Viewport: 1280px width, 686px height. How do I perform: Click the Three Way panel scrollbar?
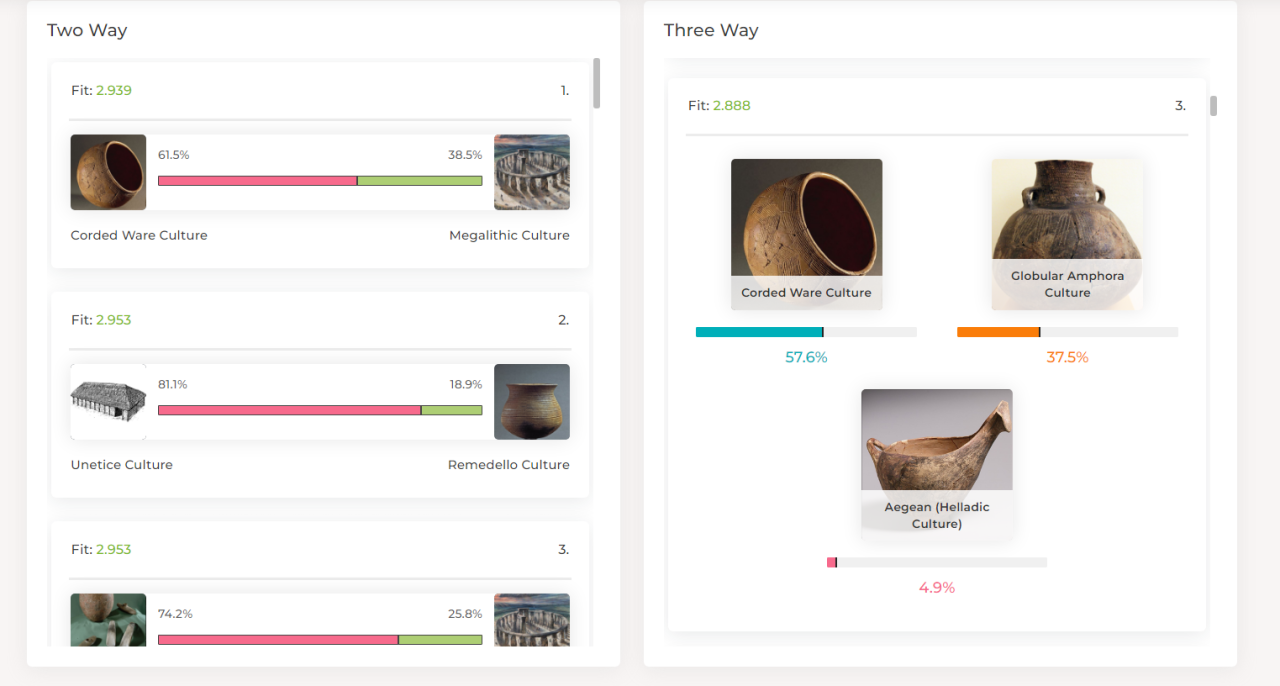pyautogui.click(x=1214, y=106)
